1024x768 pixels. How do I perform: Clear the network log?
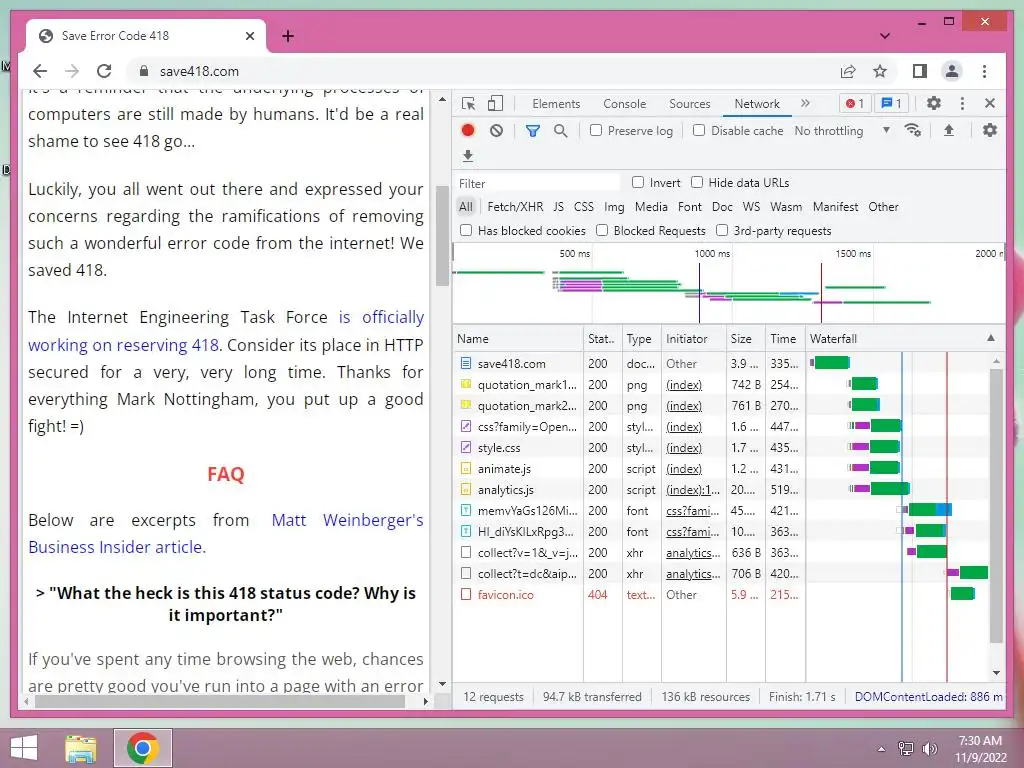coord(496,131)
